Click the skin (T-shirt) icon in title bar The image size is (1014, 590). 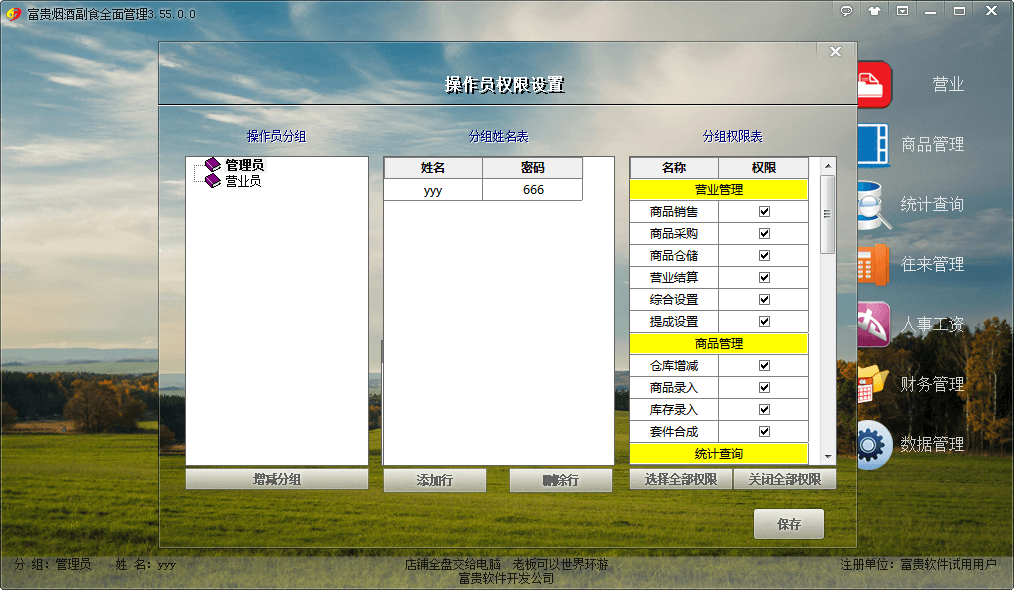(874, 11)
